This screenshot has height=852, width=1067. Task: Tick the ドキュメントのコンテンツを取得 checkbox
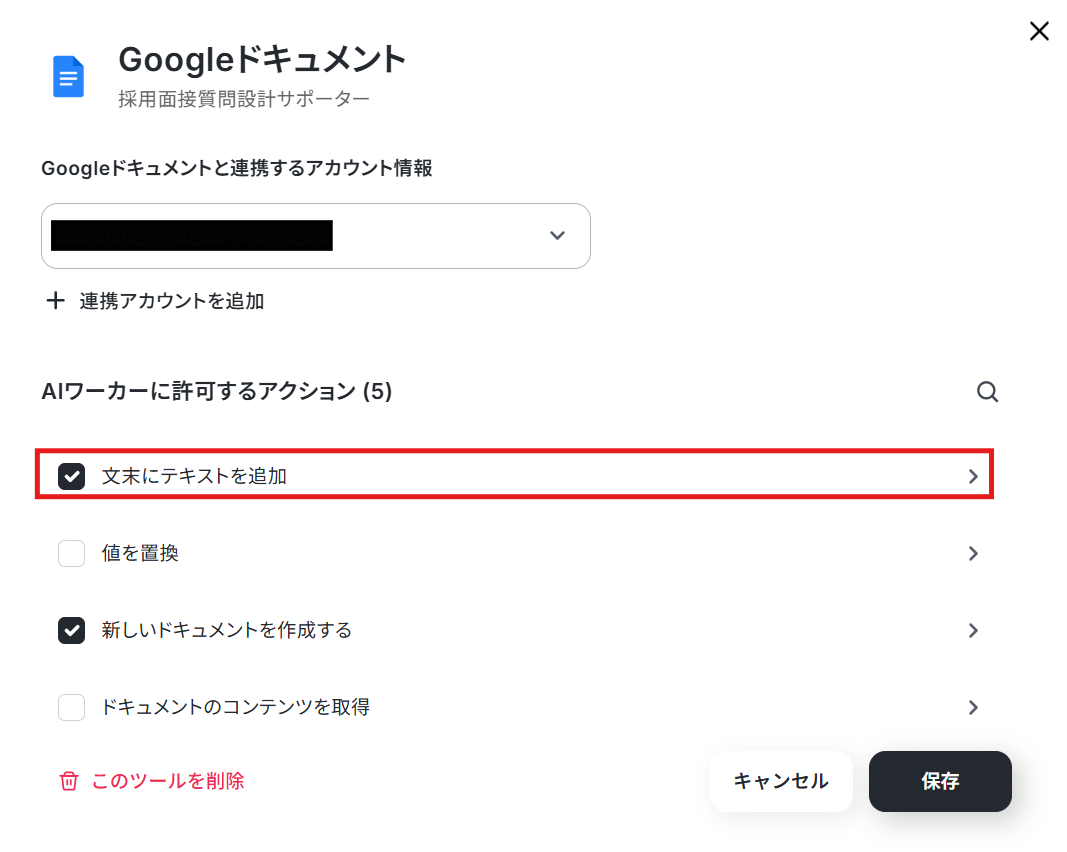[x=71, y=707]
